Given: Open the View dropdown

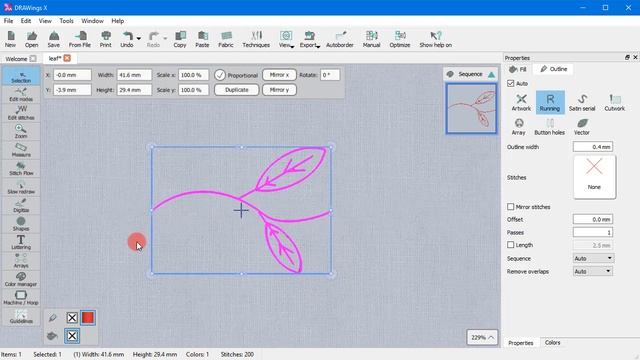Looking at the screenshot, I should click(x=286, y=39).
